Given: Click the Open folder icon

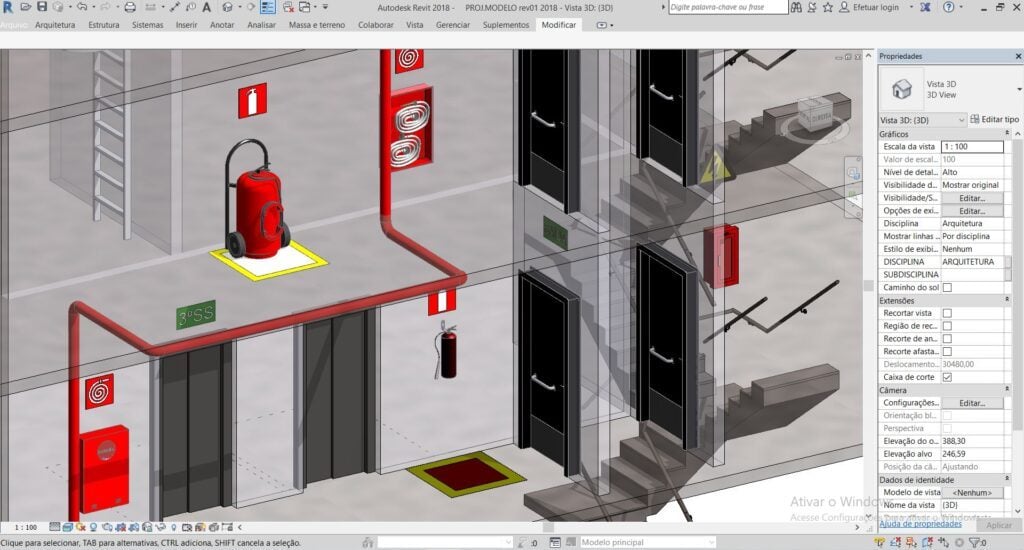Looking at the screenshot, I should tap(25, 7).
